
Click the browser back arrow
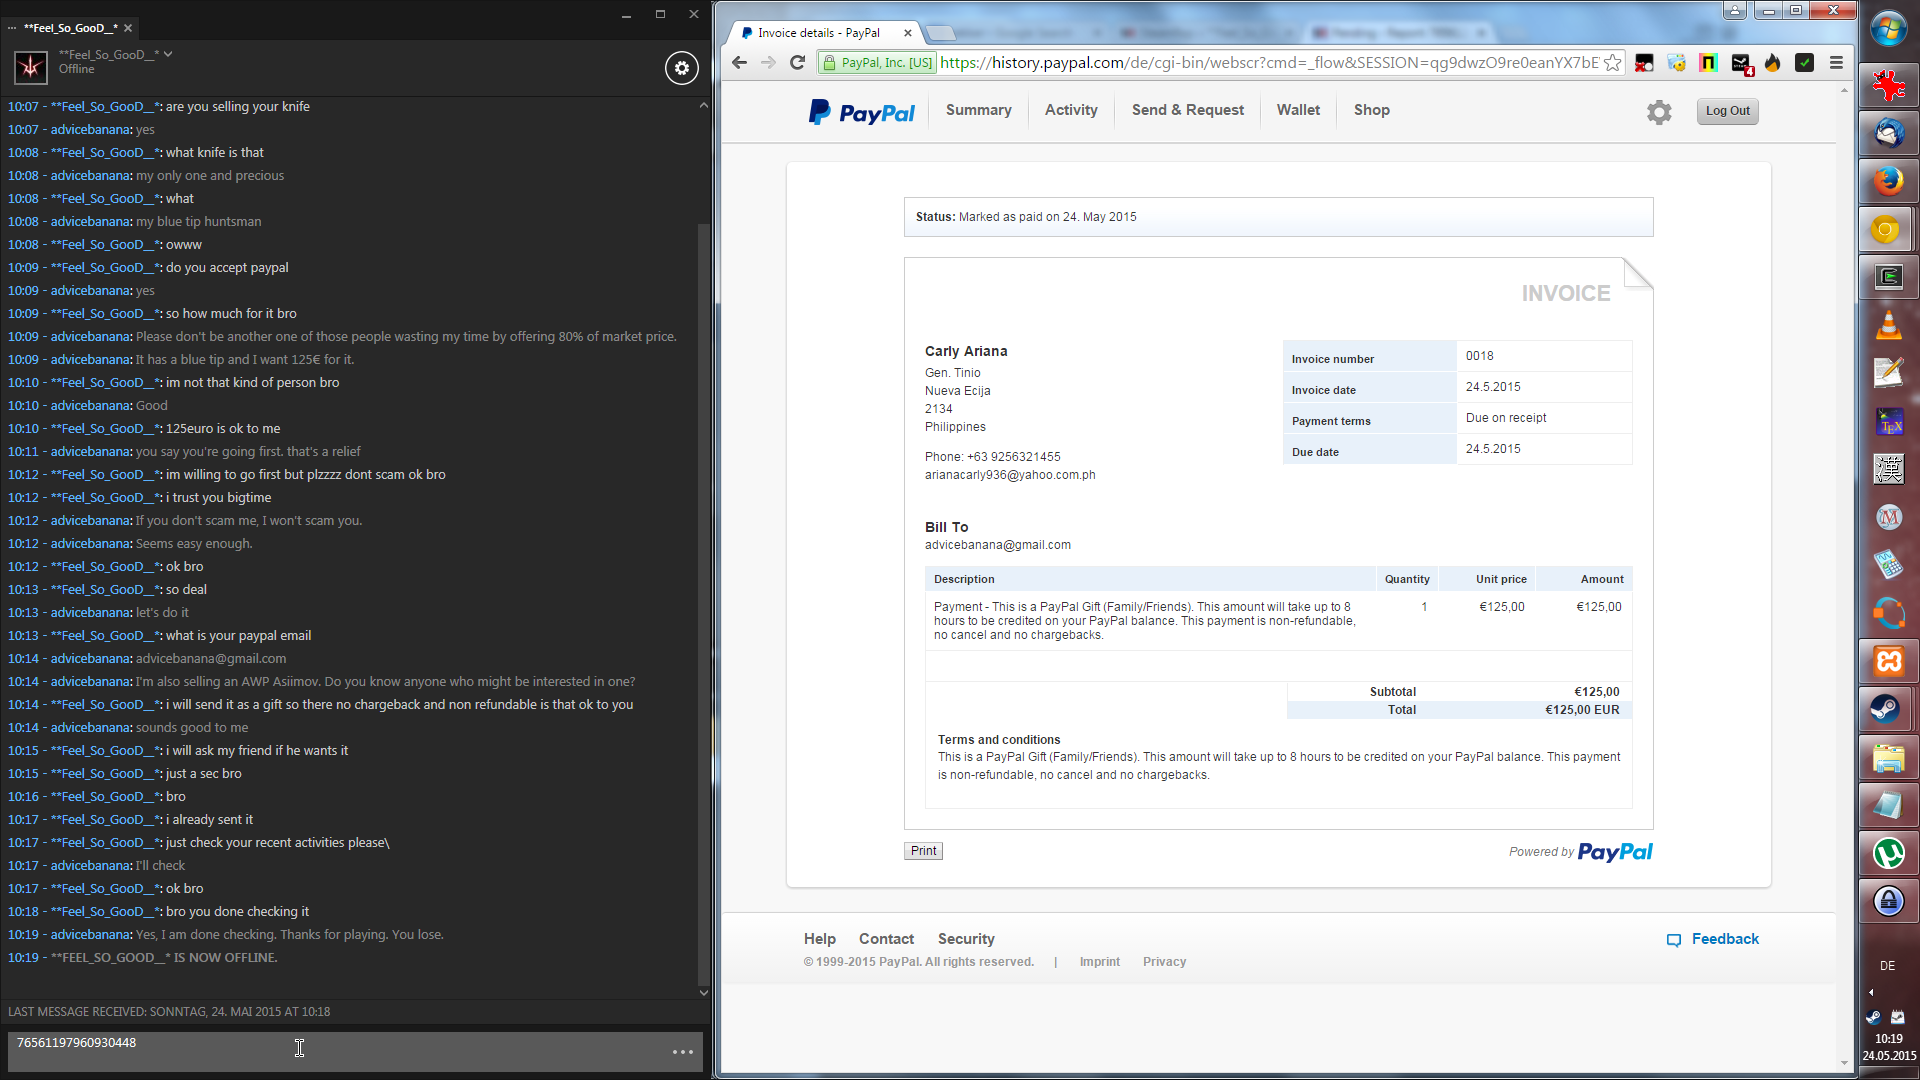[739, 63]
